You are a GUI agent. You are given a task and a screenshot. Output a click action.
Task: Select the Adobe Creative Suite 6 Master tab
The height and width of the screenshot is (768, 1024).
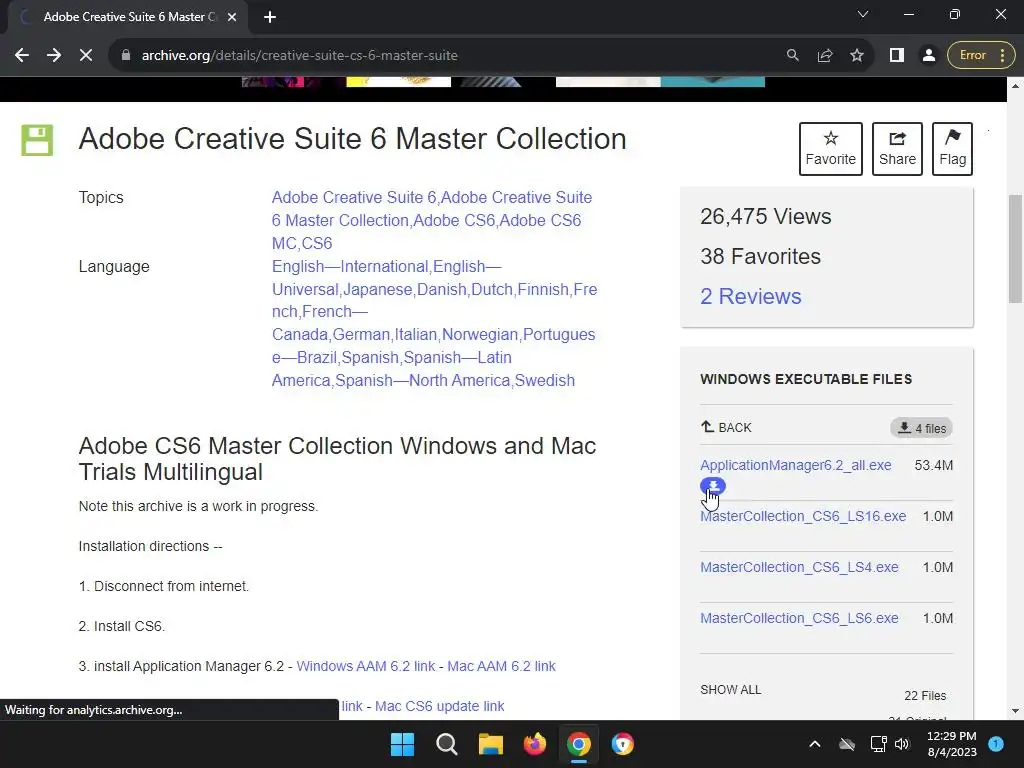click(129, 17)
